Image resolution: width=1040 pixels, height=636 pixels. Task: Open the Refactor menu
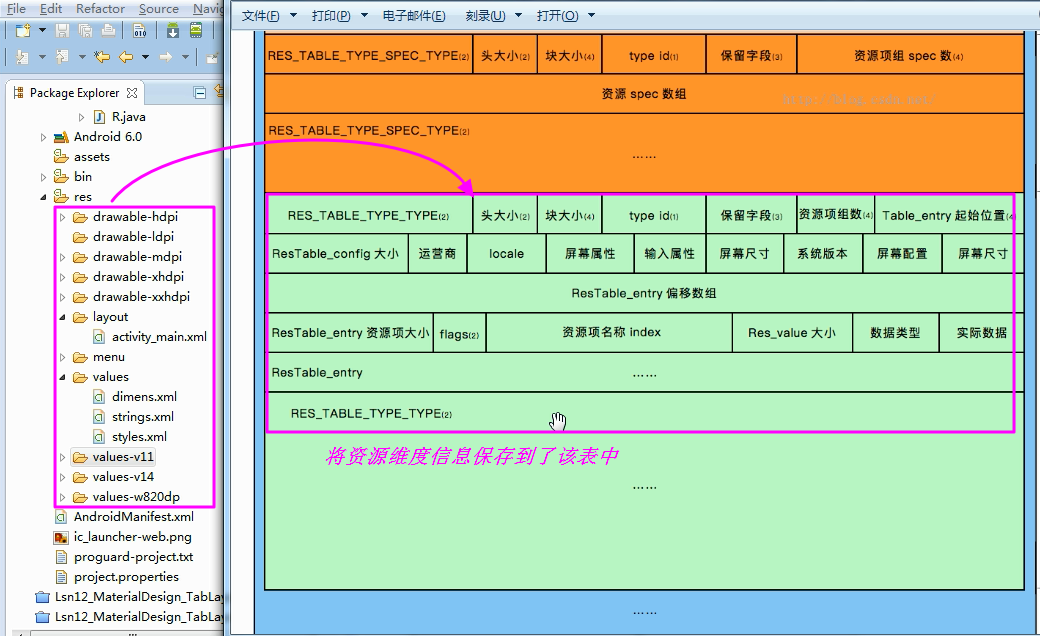click(x=100, y=9)
